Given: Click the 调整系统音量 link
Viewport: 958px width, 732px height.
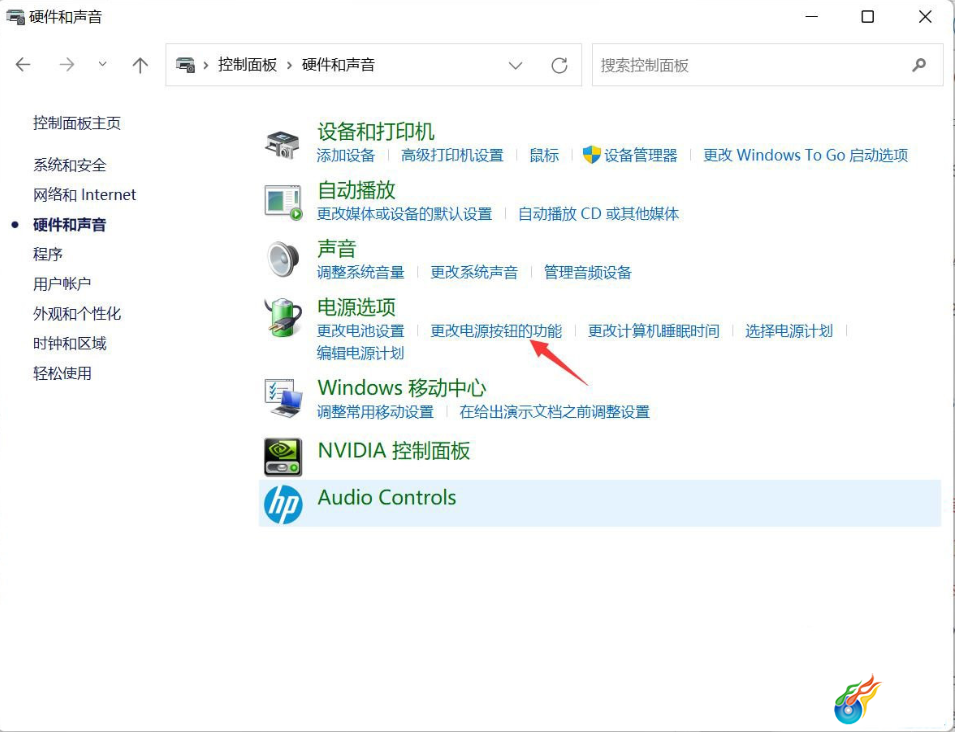Looking at the screenshot, I should pyautogui.click(x=360, y=273).
